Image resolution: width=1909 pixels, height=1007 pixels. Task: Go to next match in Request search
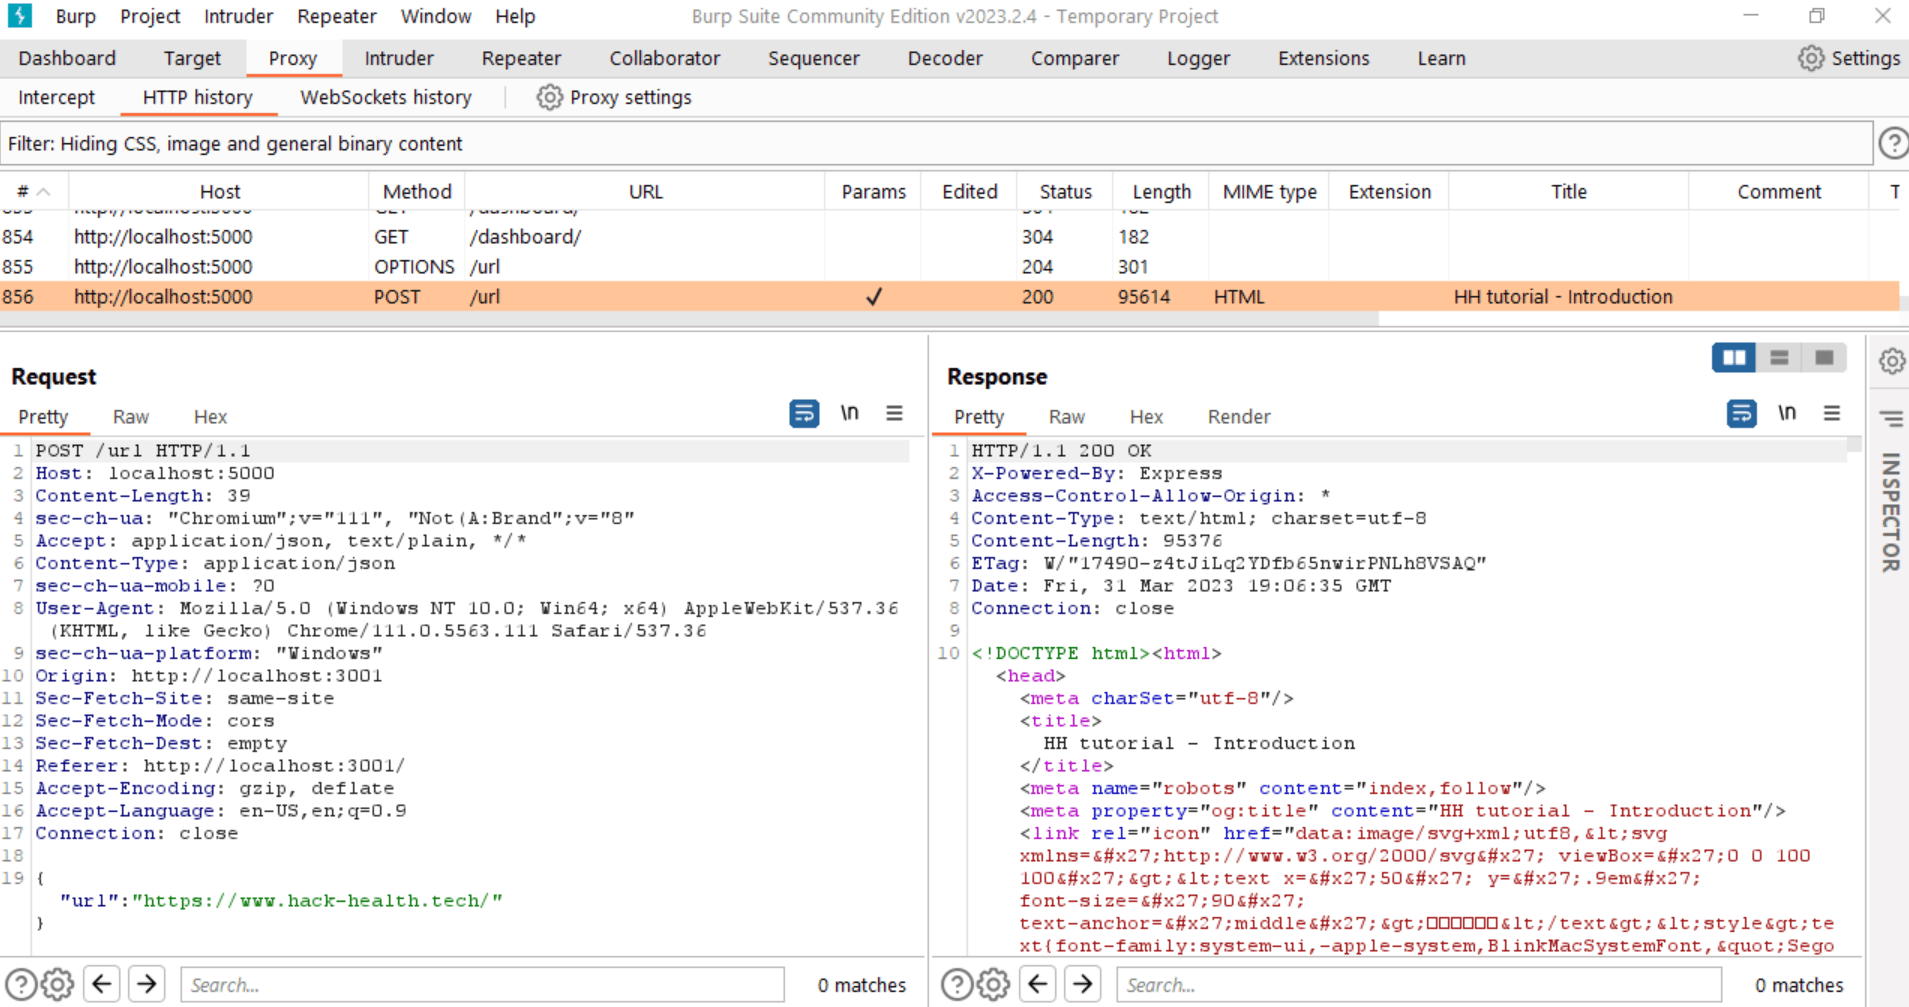tap(147, 985)
